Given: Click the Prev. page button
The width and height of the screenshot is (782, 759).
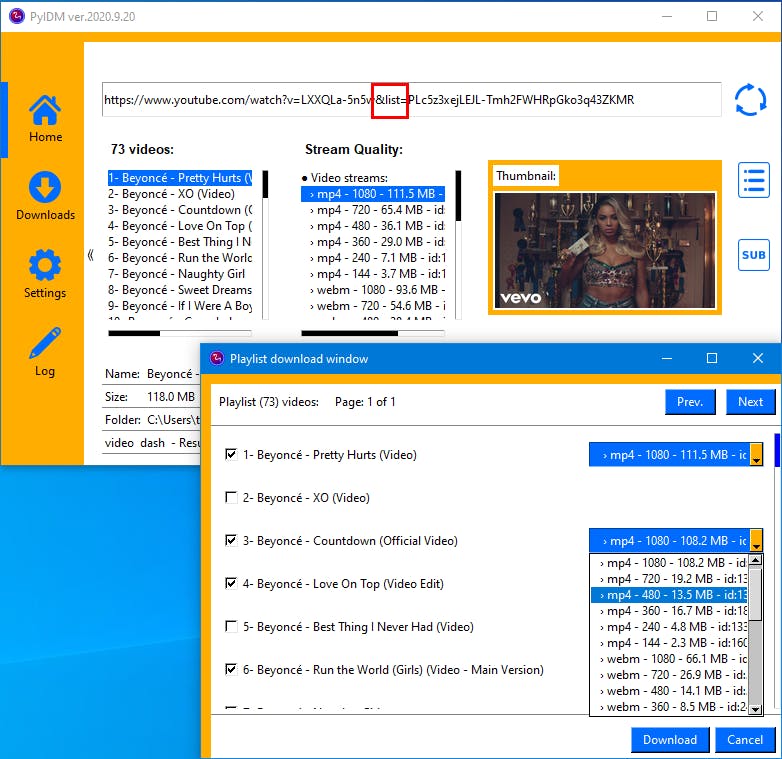Looking at the screenshot, I should coord(690,402).
